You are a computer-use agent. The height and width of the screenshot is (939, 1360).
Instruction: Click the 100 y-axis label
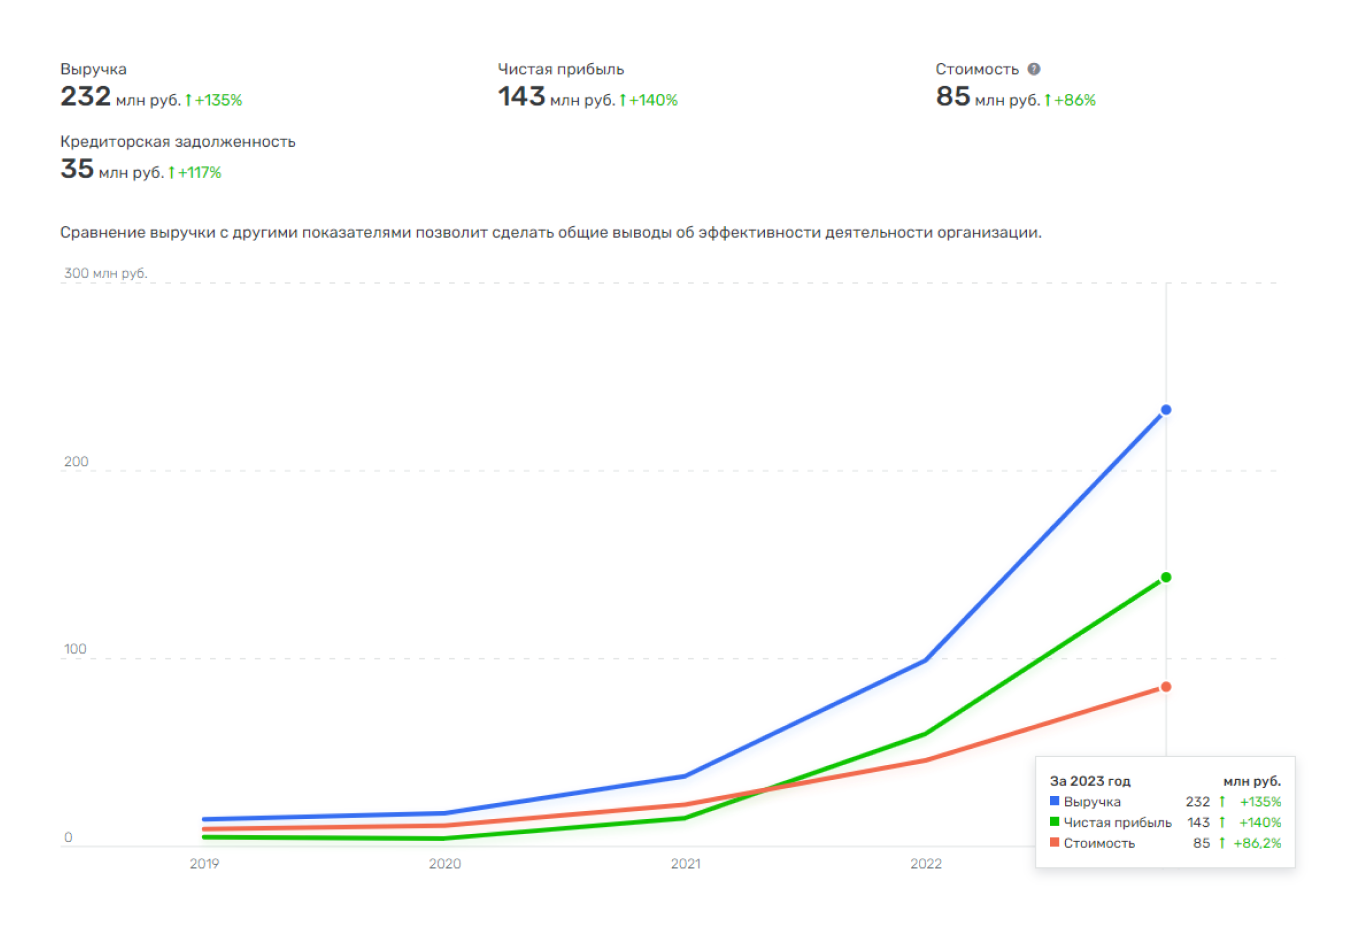[76, 649]
